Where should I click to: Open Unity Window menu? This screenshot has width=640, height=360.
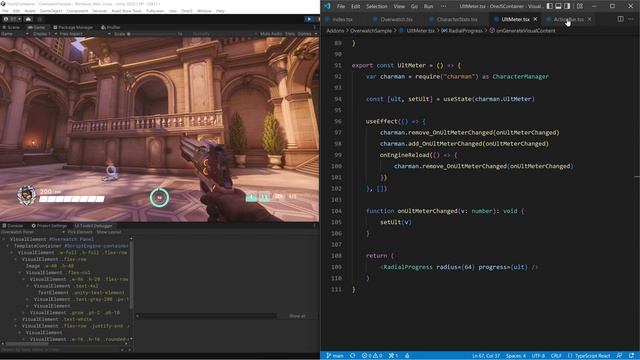204,11
